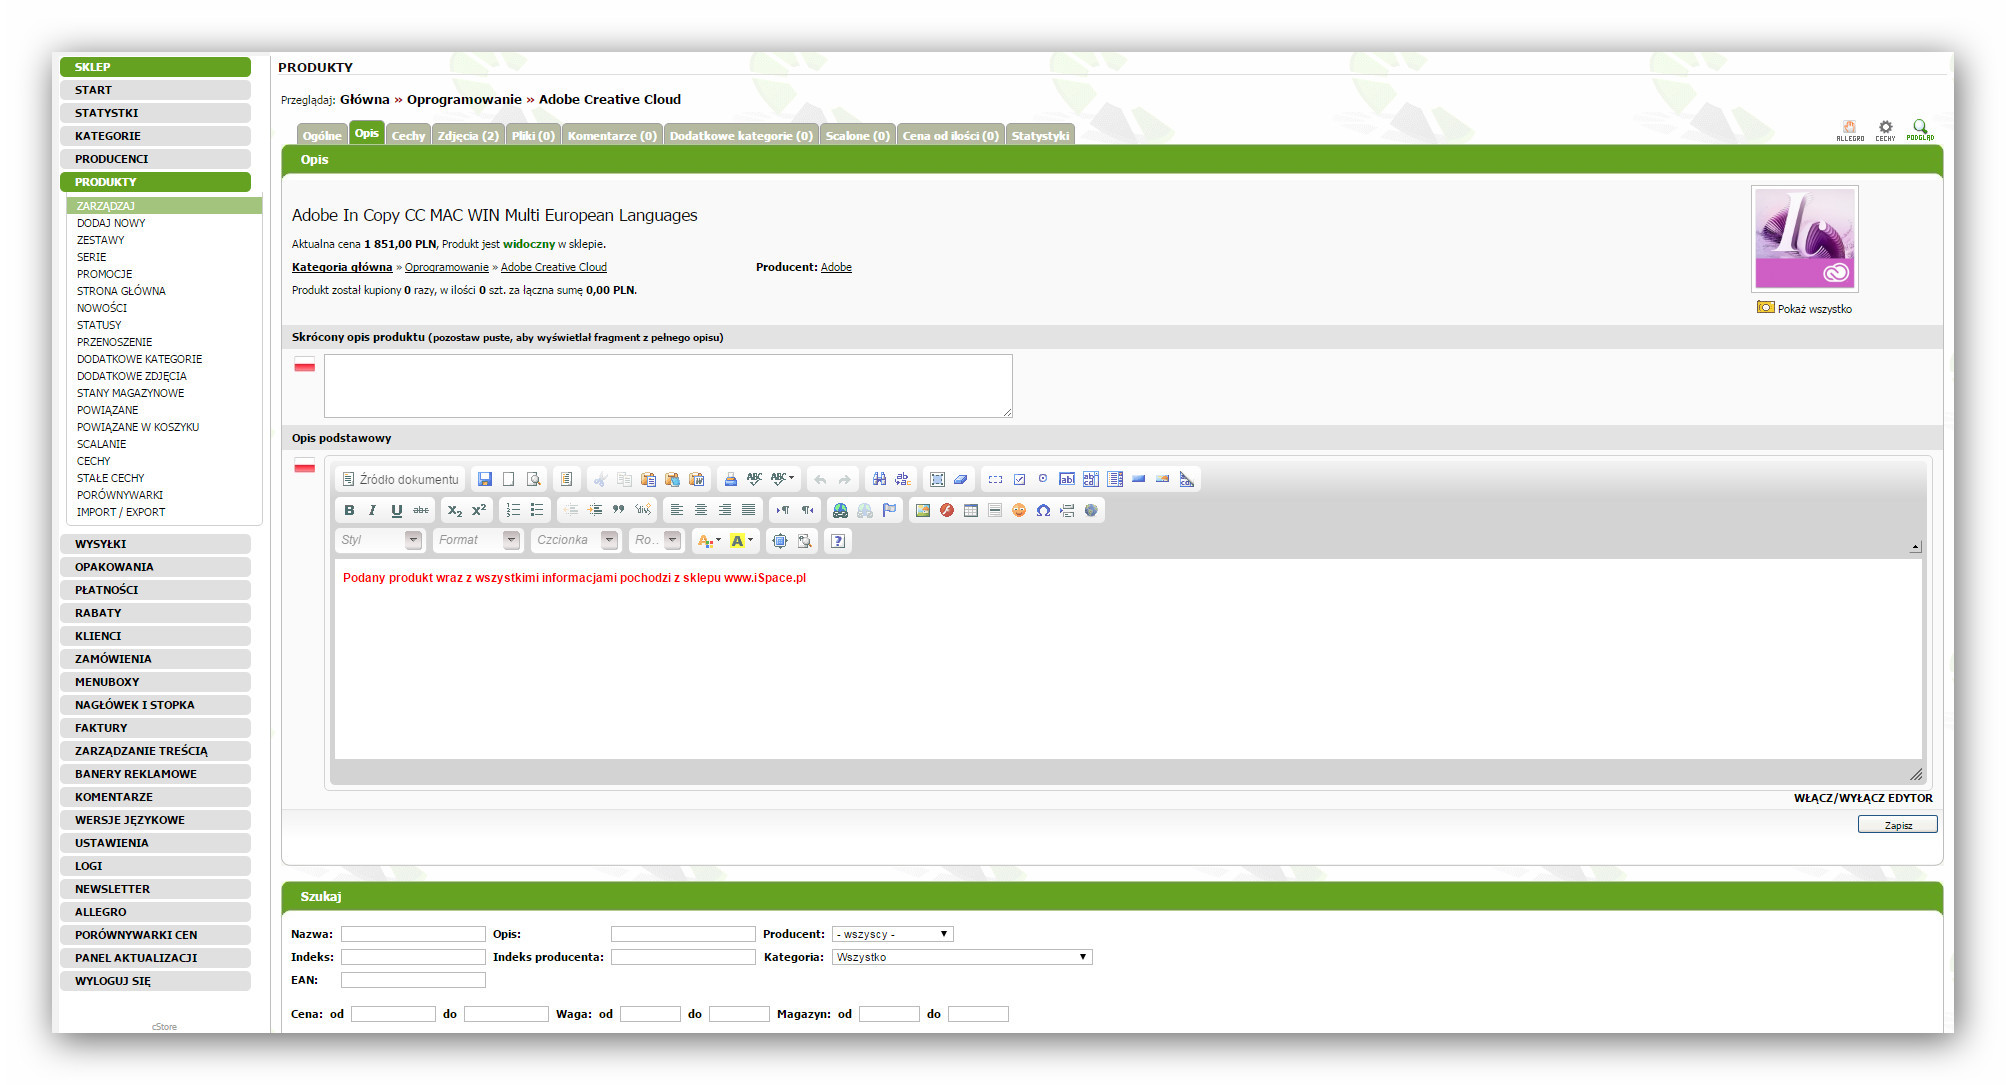Click the Find binoculars icon
2006x1085 pixels.
879,479
